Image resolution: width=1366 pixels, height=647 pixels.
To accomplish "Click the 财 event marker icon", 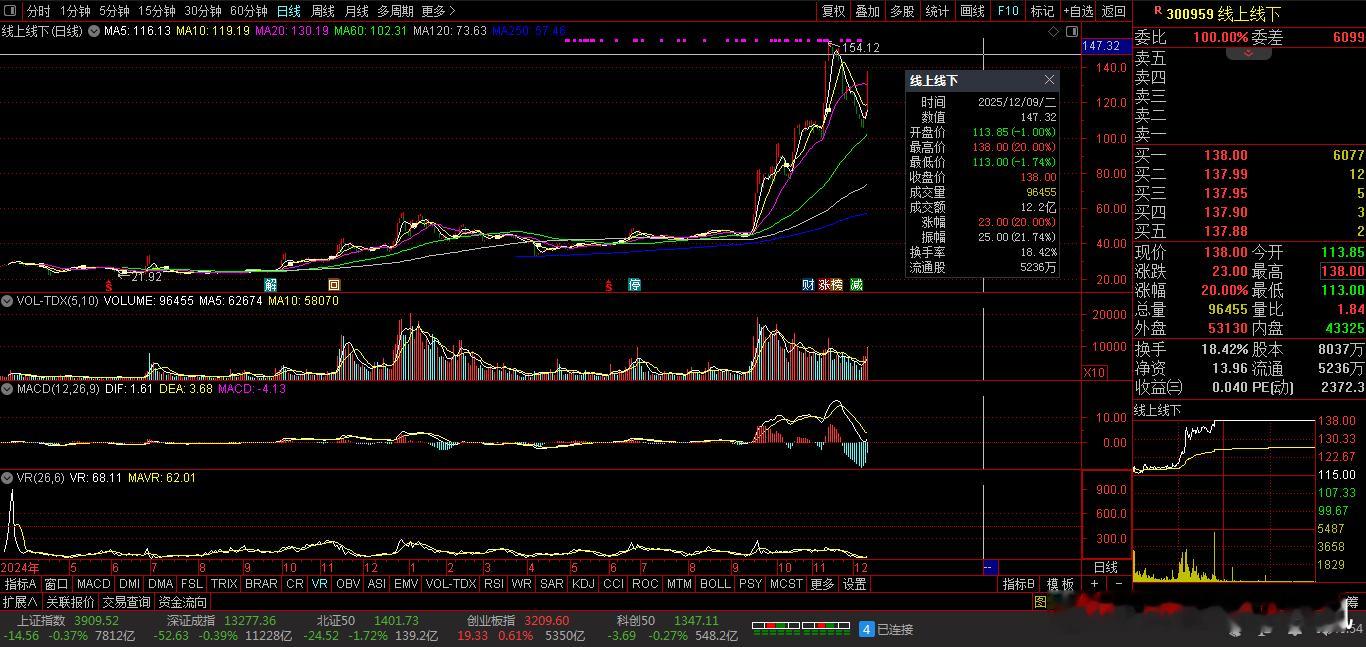I will pos(808,285).
